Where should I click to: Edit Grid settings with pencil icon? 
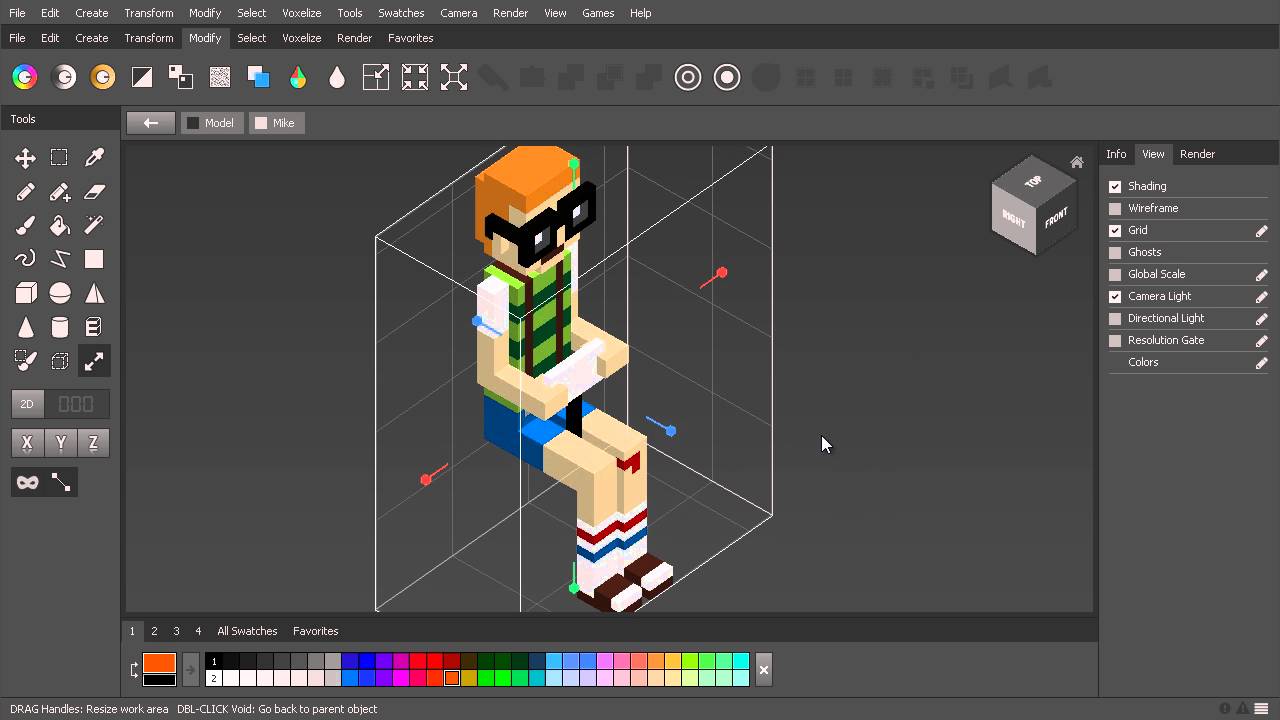click(1262, 231)
